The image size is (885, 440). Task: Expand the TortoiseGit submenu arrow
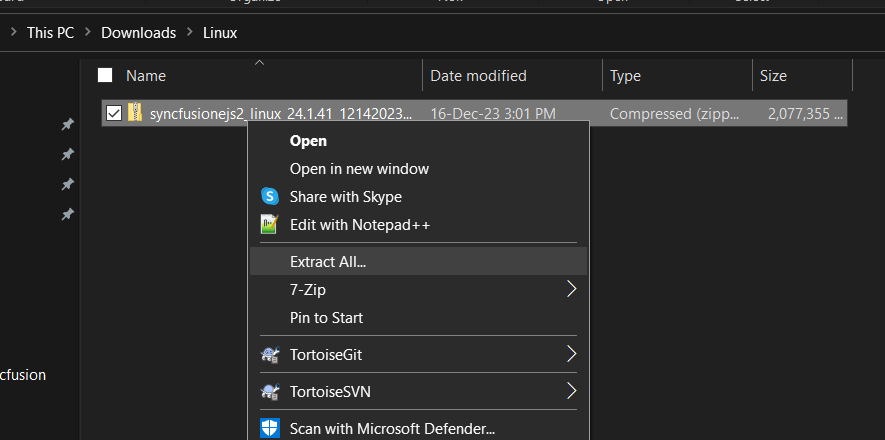point(572,354)
